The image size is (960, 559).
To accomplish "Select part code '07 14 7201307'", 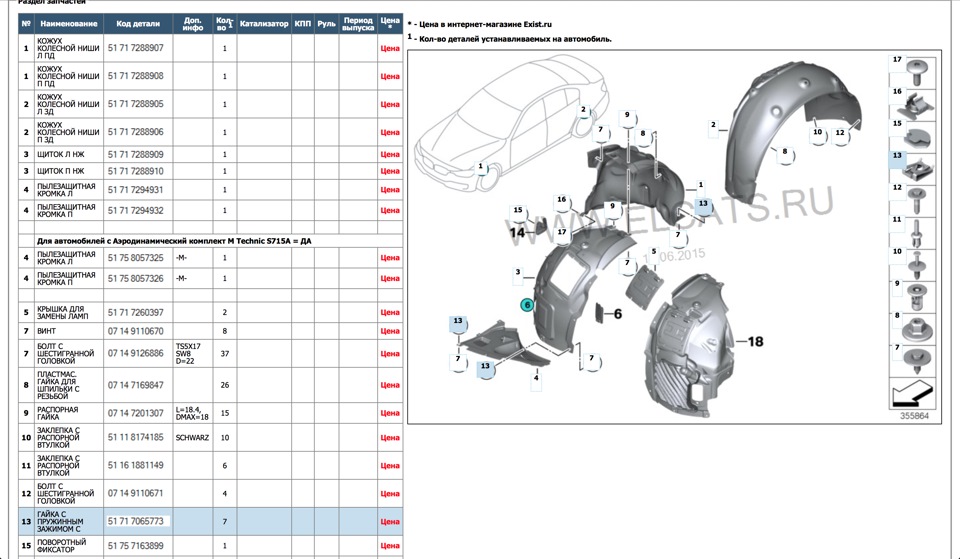I will tap(136, 413).
